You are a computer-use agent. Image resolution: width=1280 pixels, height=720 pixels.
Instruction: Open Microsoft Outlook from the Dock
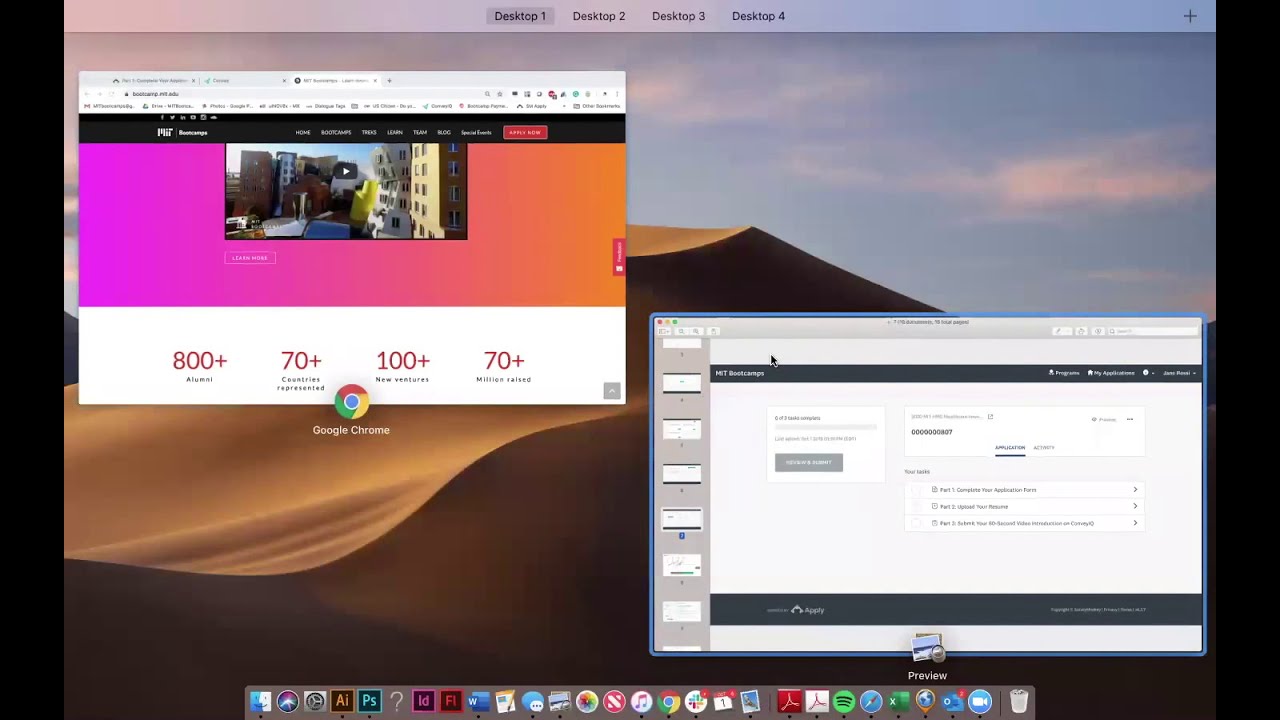tap(952, 702)
